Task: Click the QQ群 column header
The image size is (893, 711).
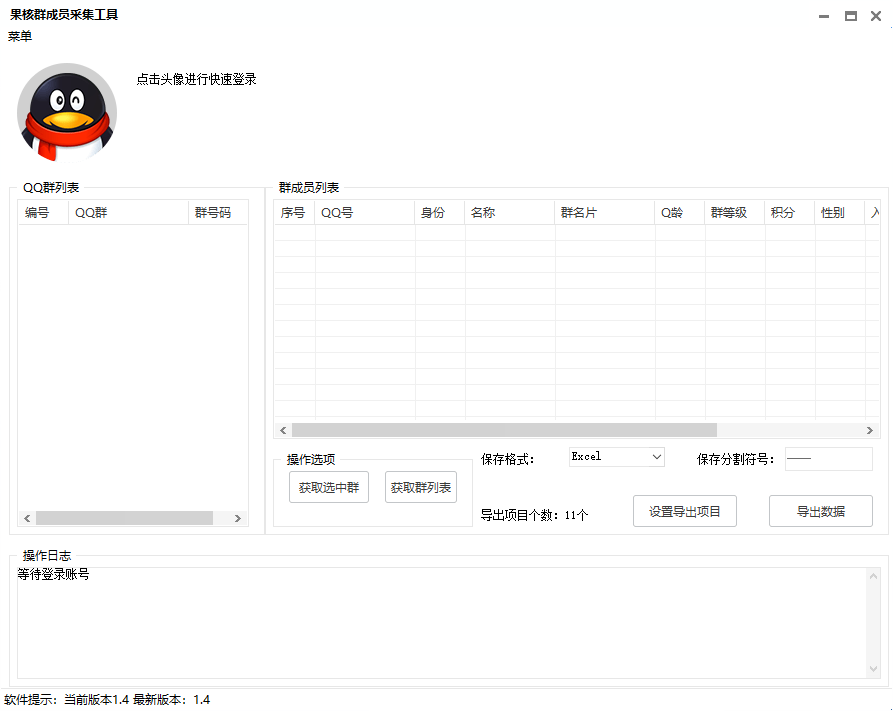Action: pyautogui.click(x=128, y=213)
